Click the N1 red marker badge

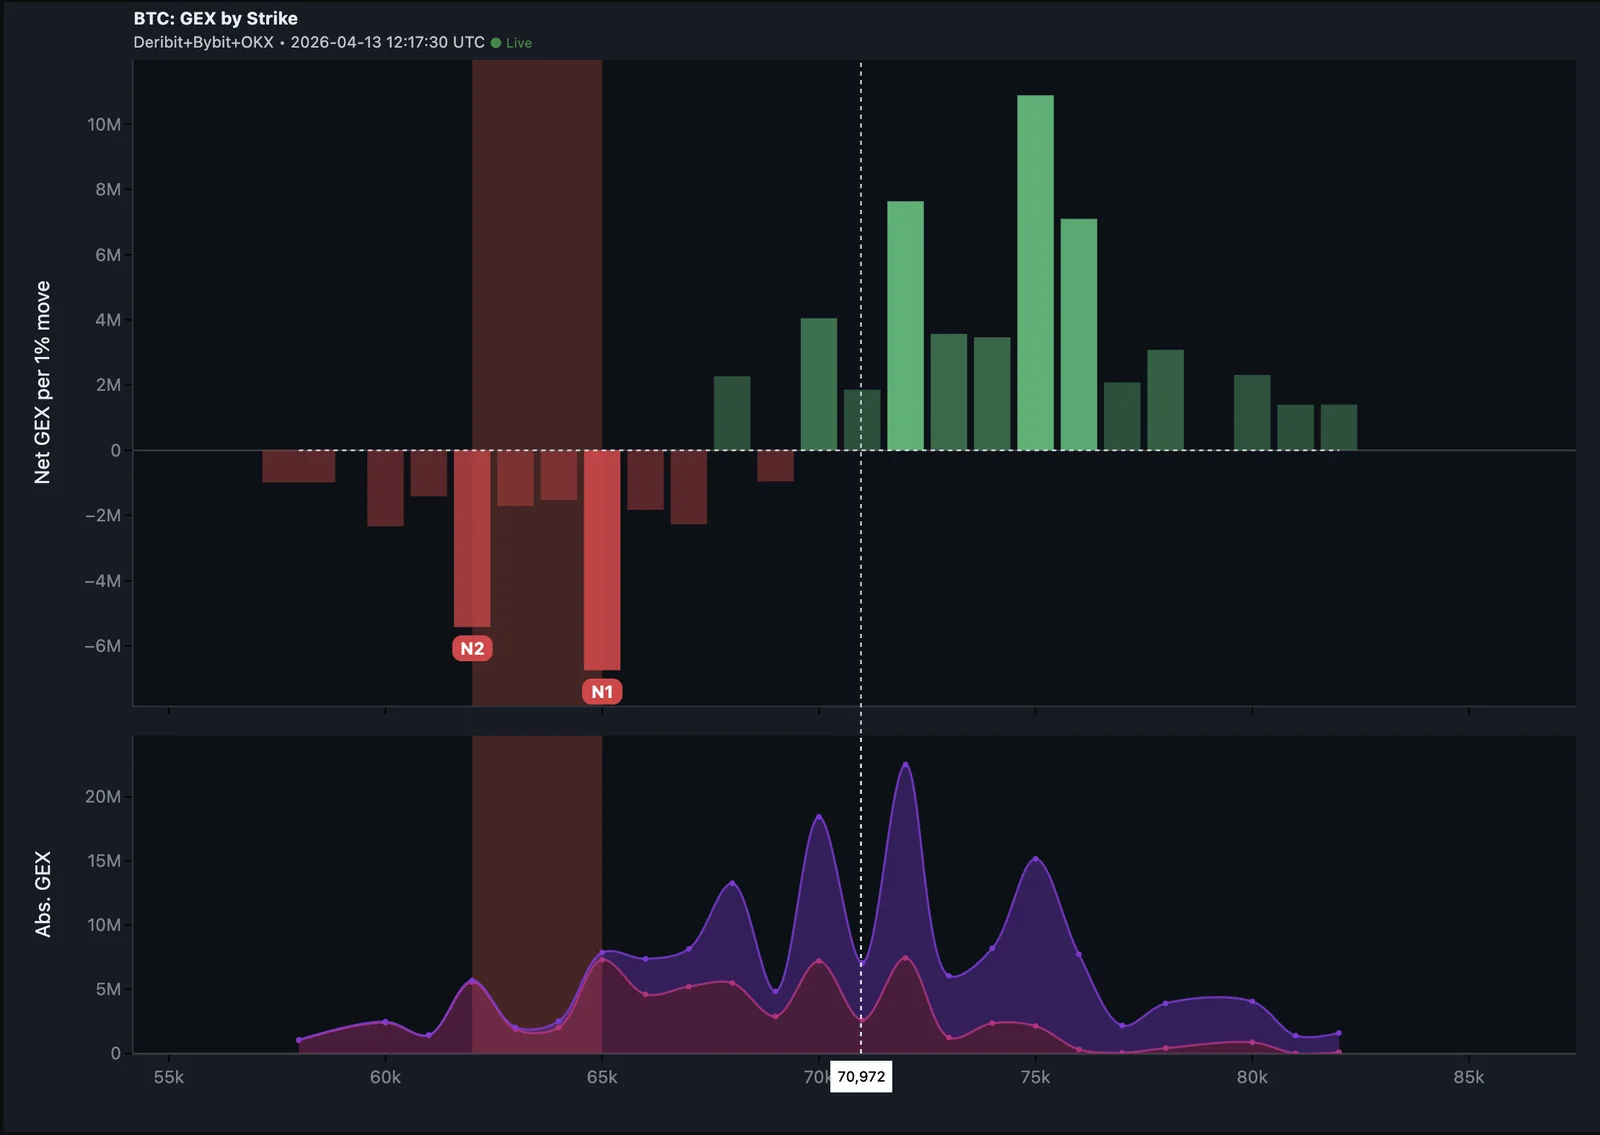tap(602, 692)
